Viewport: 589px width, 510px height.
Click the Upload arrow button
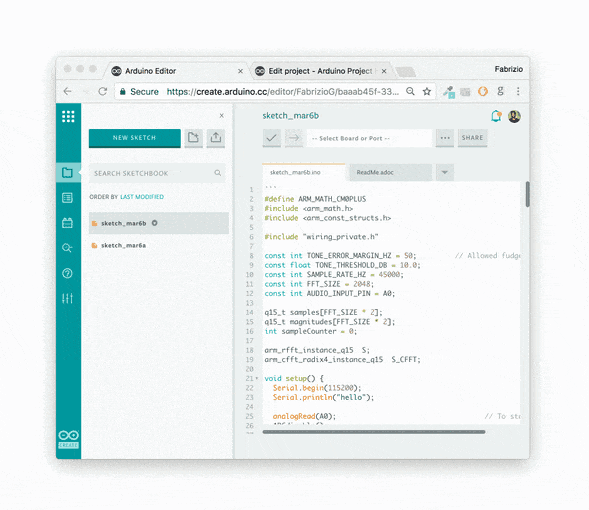[x=294, y=138]
